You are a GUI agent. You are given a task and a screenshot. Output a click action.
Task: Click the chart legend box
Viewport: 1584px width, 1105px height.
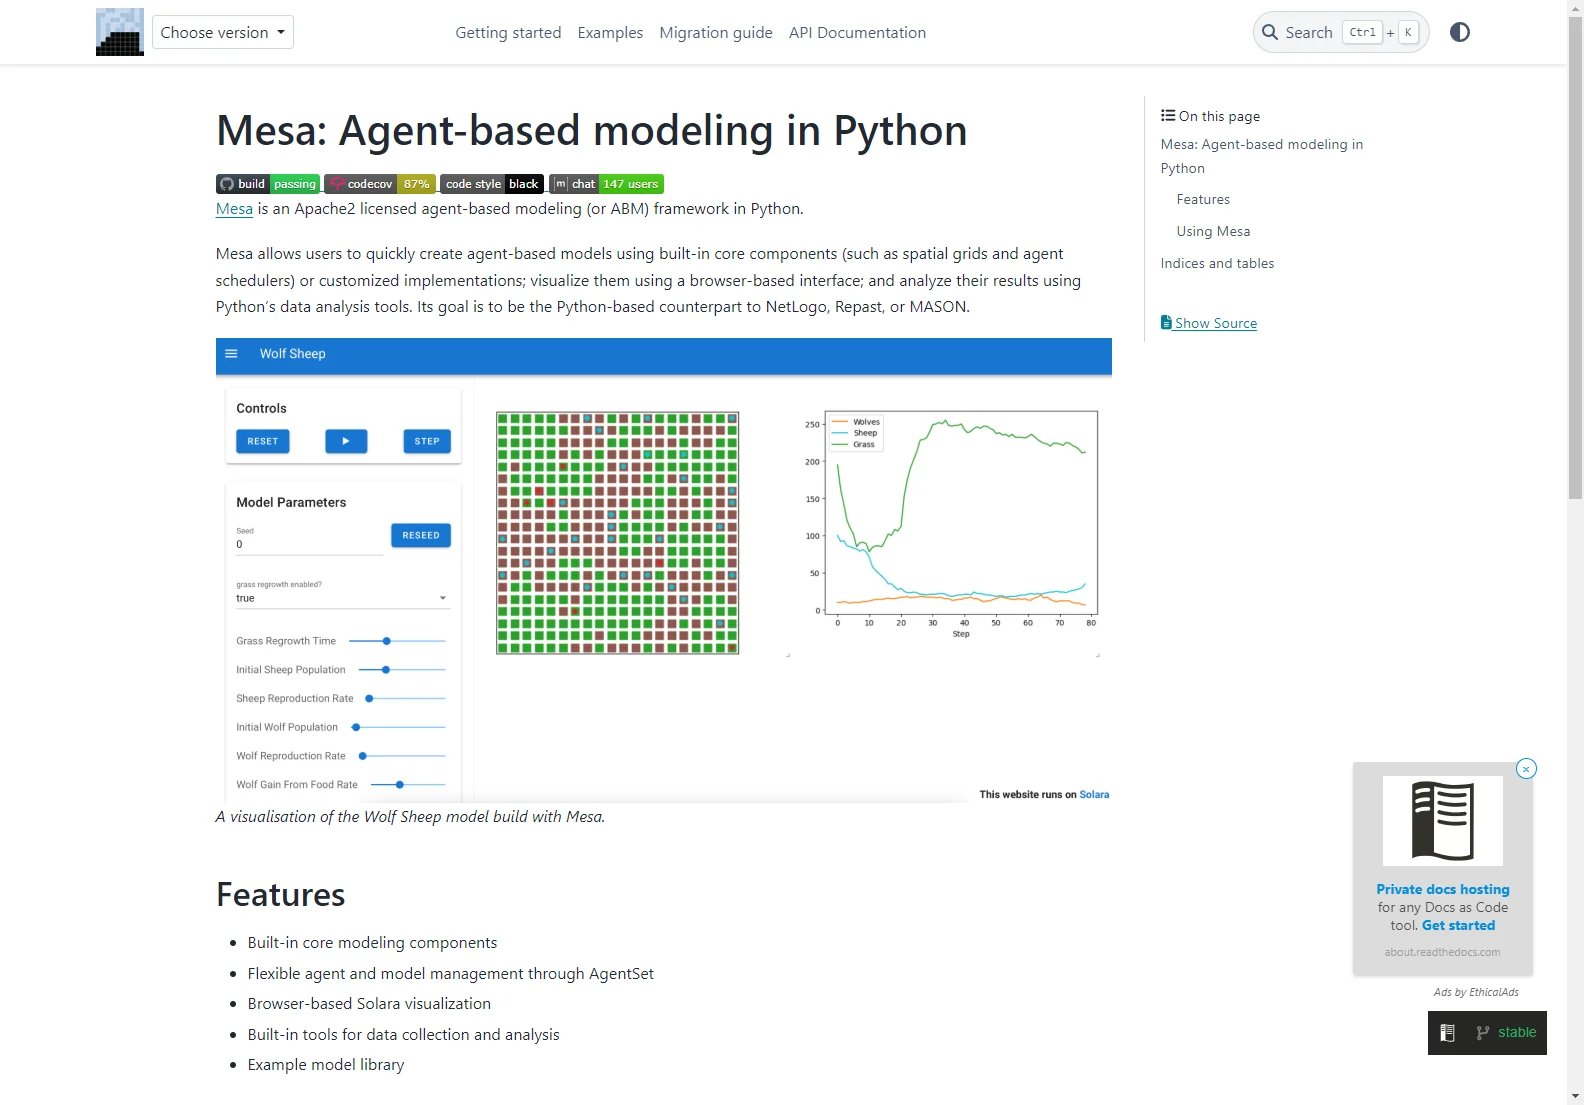(855, 433)
